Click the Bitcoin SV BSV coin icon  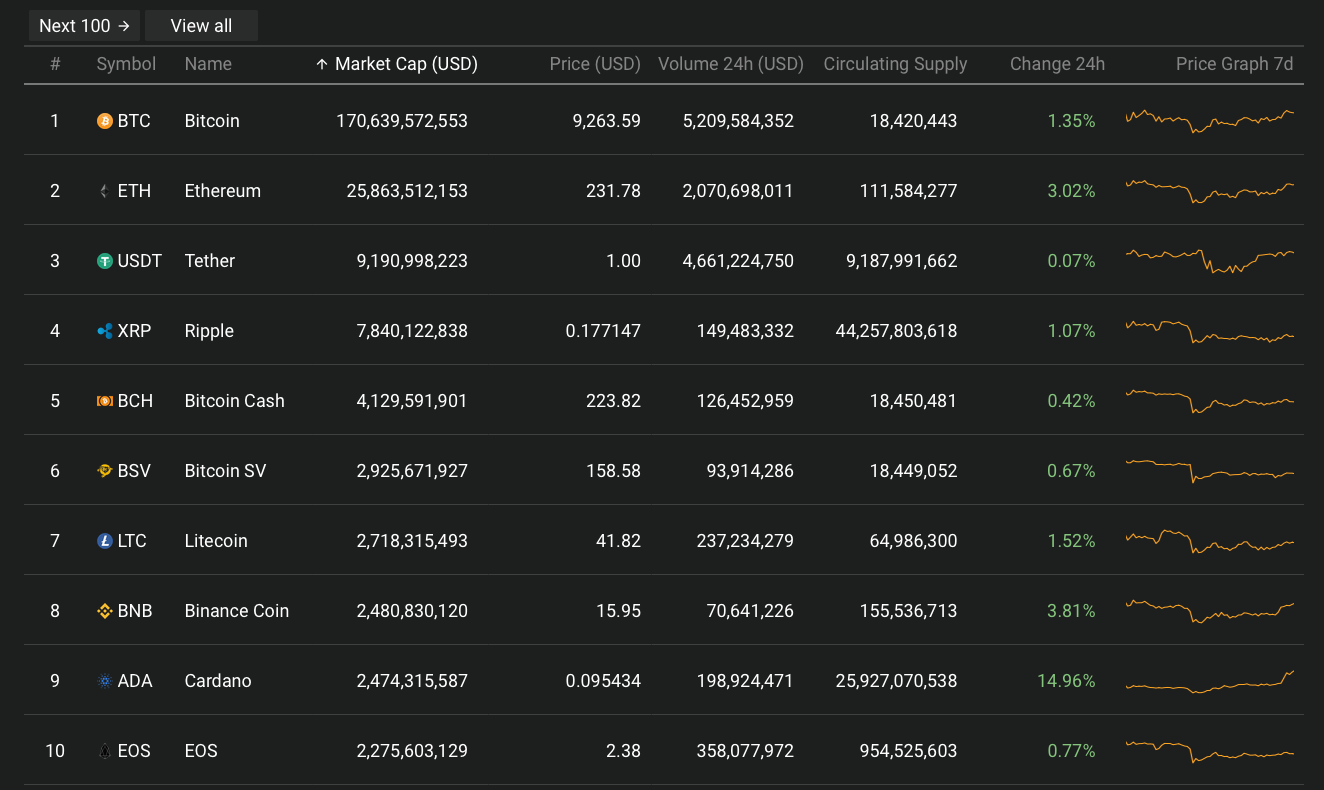click(105, 471)
